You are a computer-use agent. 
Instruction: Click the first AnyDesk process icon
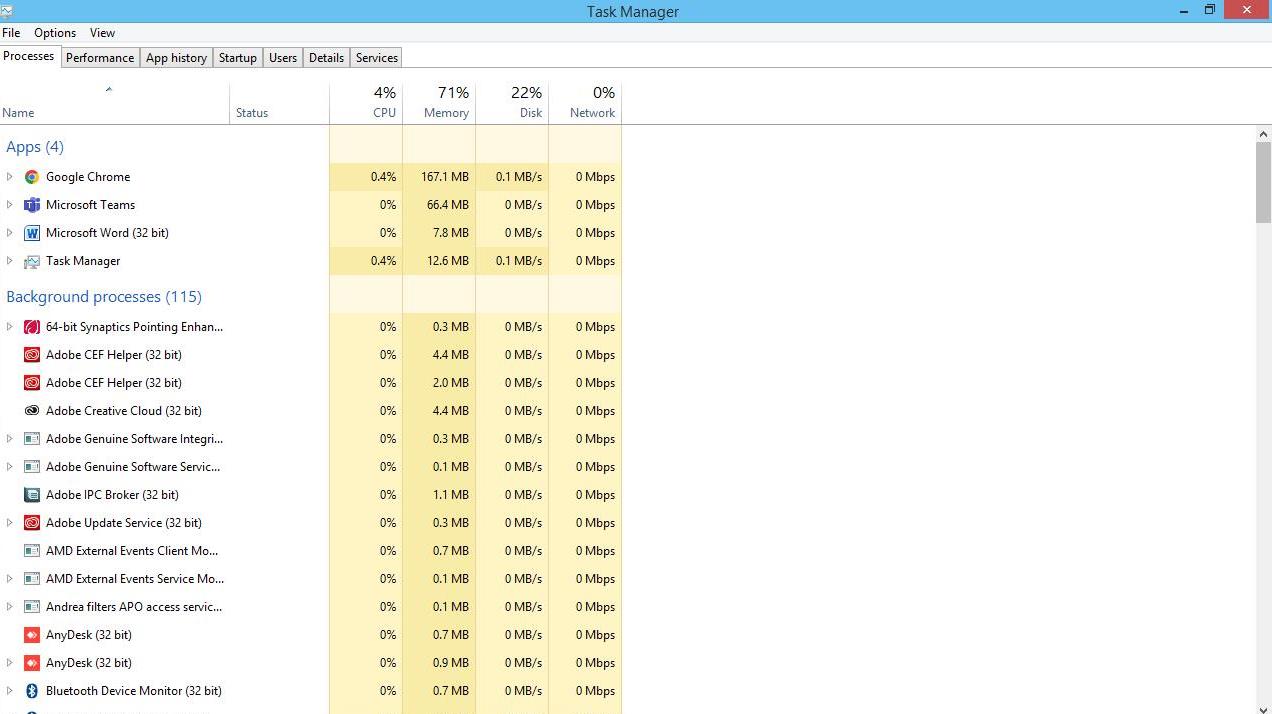click(x=32, y=635)
